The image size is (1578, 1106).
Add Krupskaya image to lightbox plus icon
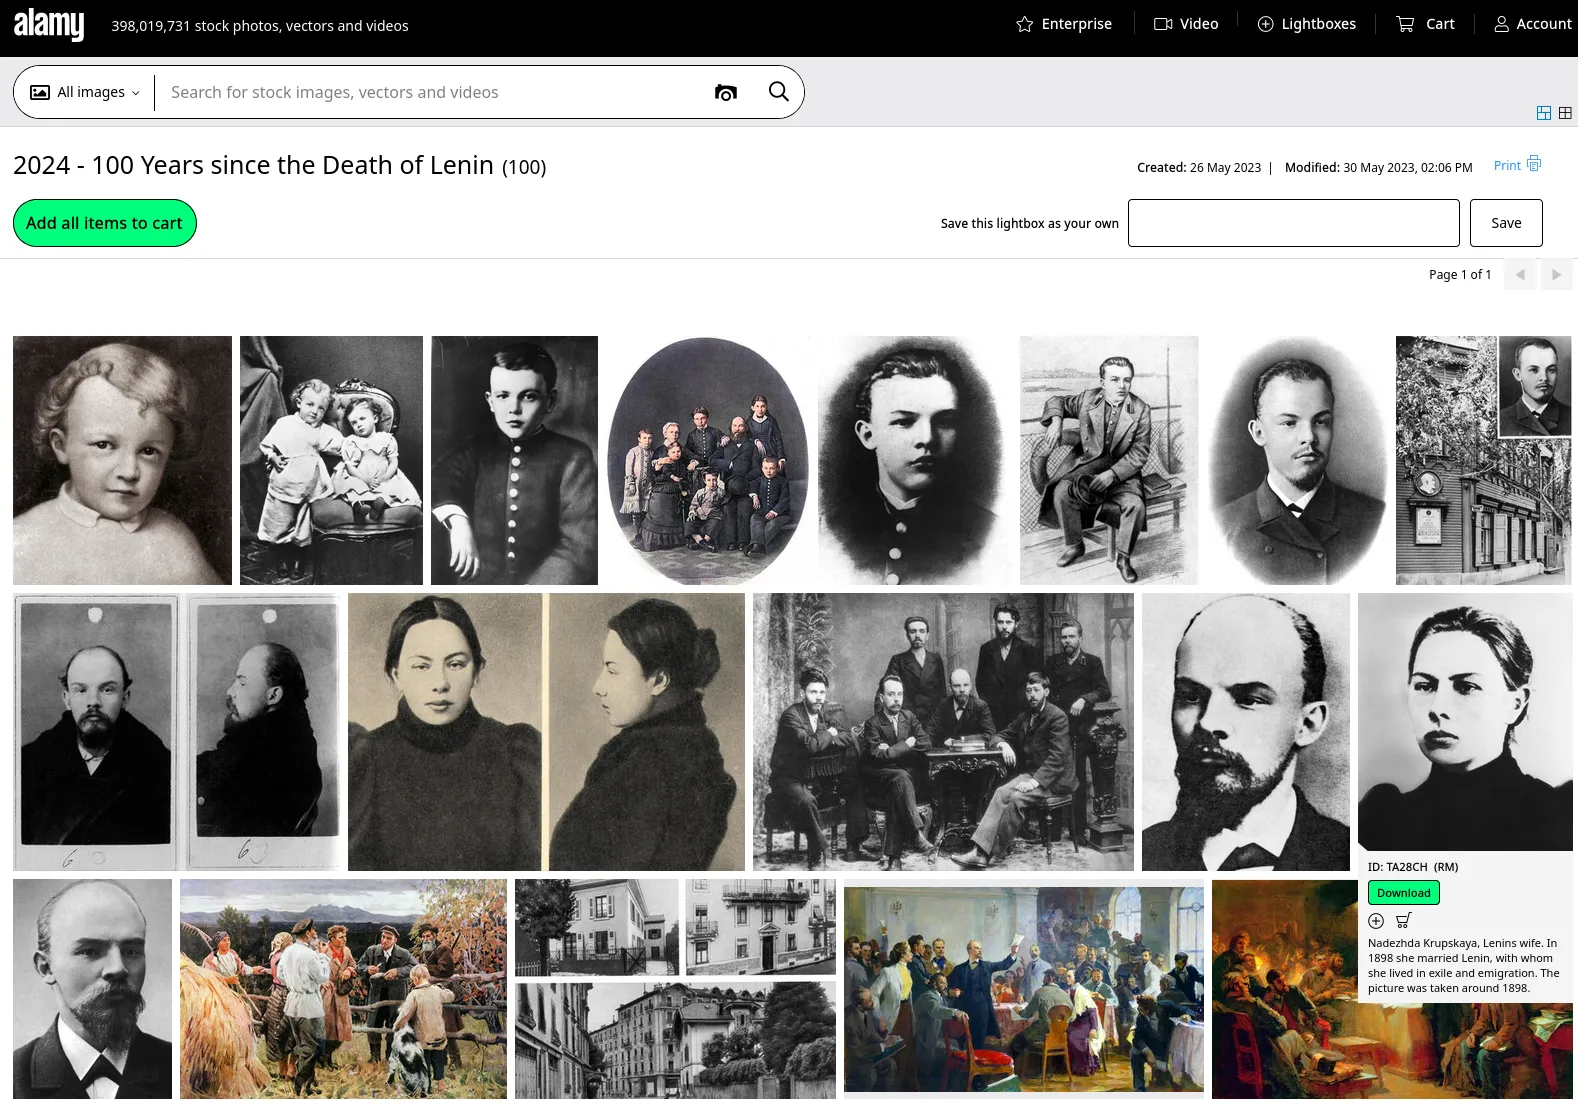(x=1376, y=921)
